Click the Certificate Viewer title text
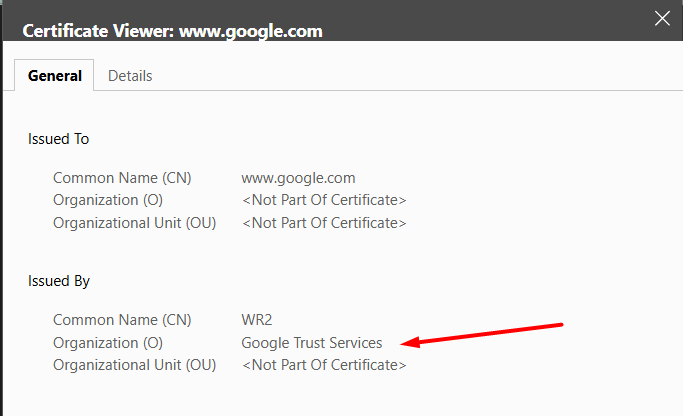The image size is (683, 416). (172, 31)
